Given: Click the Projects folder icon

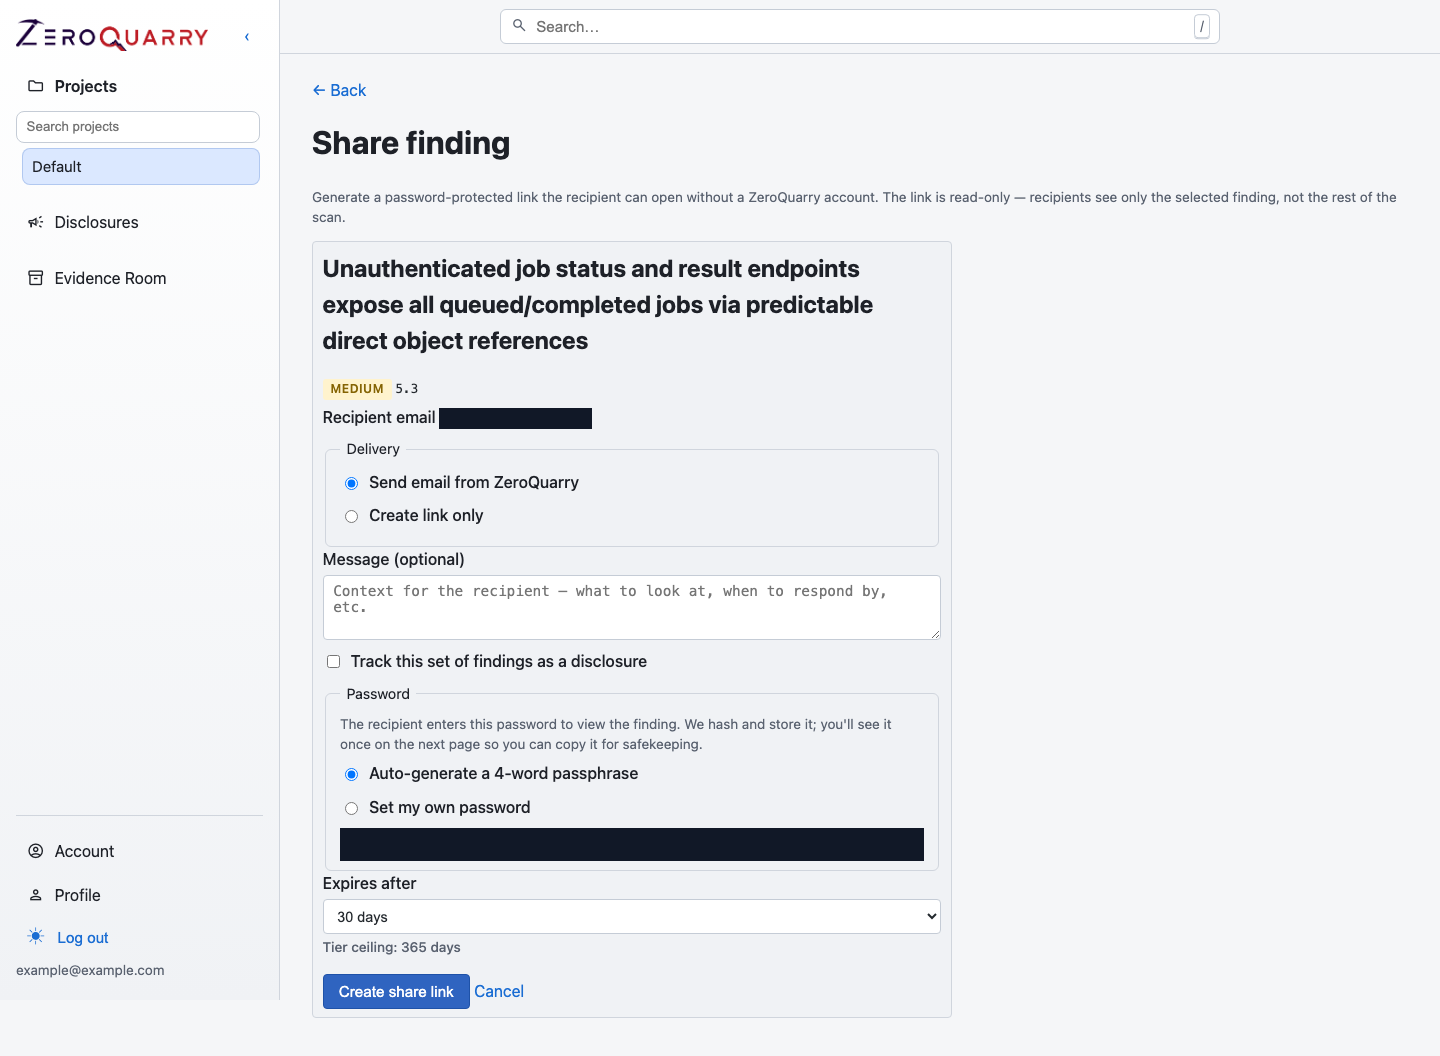Looking at the screenshot, I should pyautogui.click(x=36, y=86).
